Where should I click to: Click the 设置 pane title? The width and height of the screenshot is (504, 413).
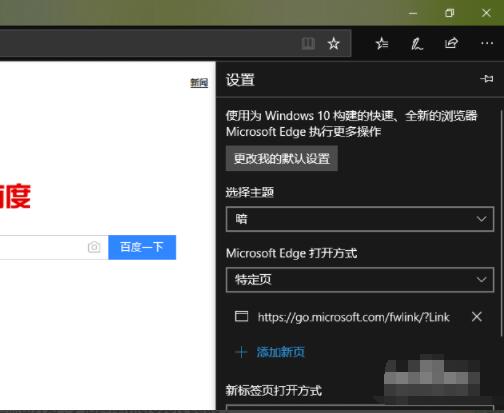[240, 80]
